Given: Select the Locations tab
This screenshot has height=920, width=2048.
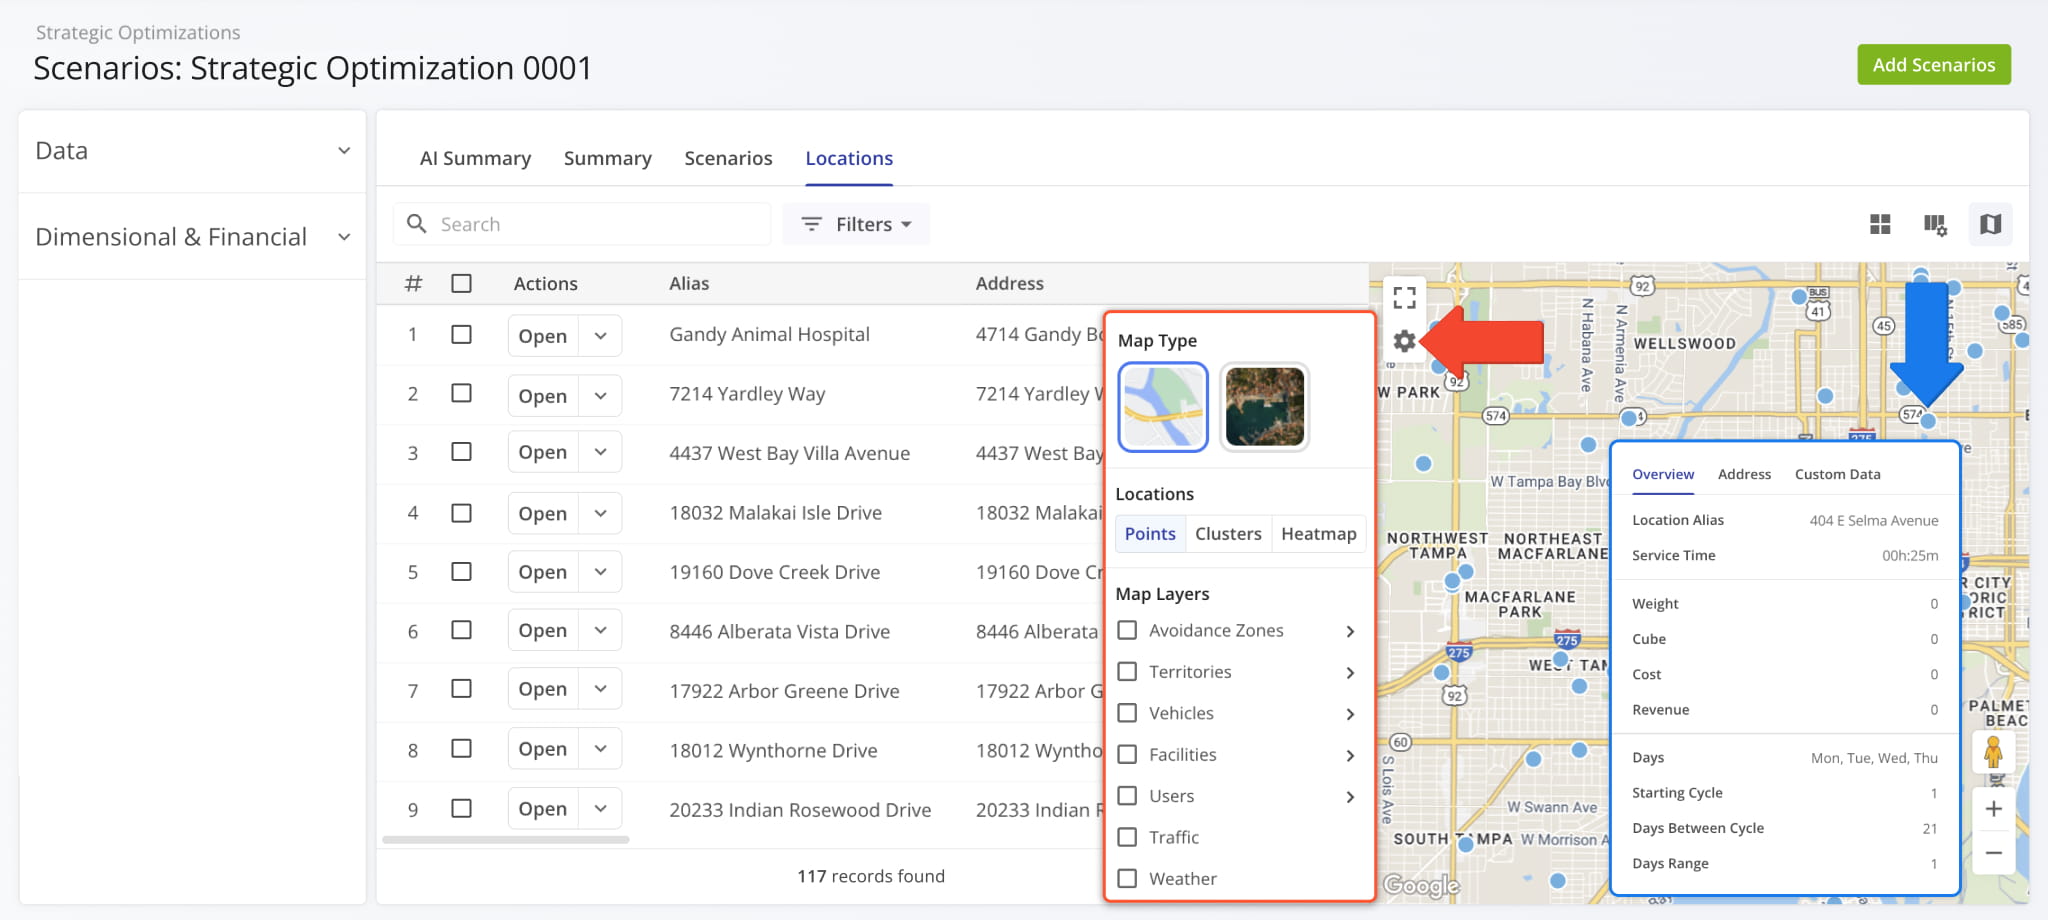Looking at the screenshot, I should (849, 158).
